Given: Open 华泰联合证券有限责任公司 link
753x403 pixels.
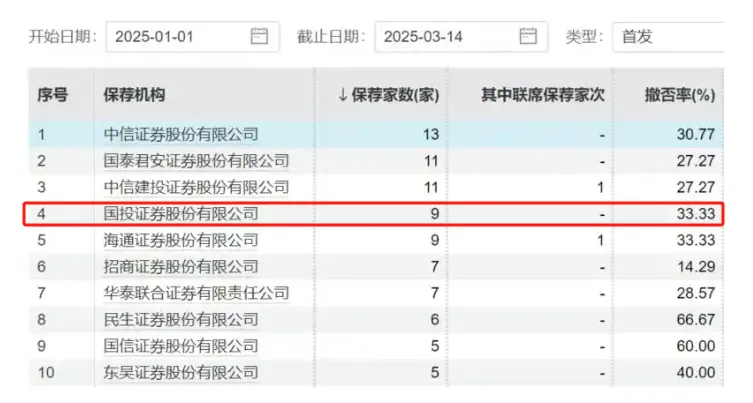Looking at the screenshot, I should click(196, 293).
